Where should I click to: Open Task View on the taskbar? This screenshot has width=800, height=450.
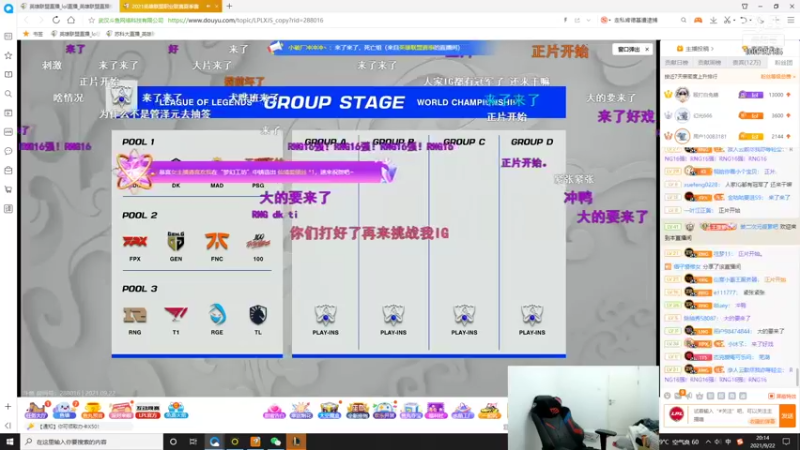click(x=193, y=442)
